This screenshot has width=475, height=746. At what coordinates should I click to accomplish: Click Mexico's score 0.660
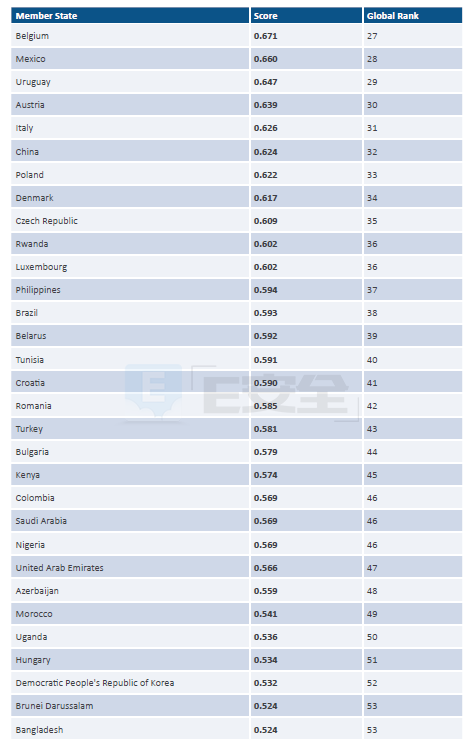coord(266,59)
